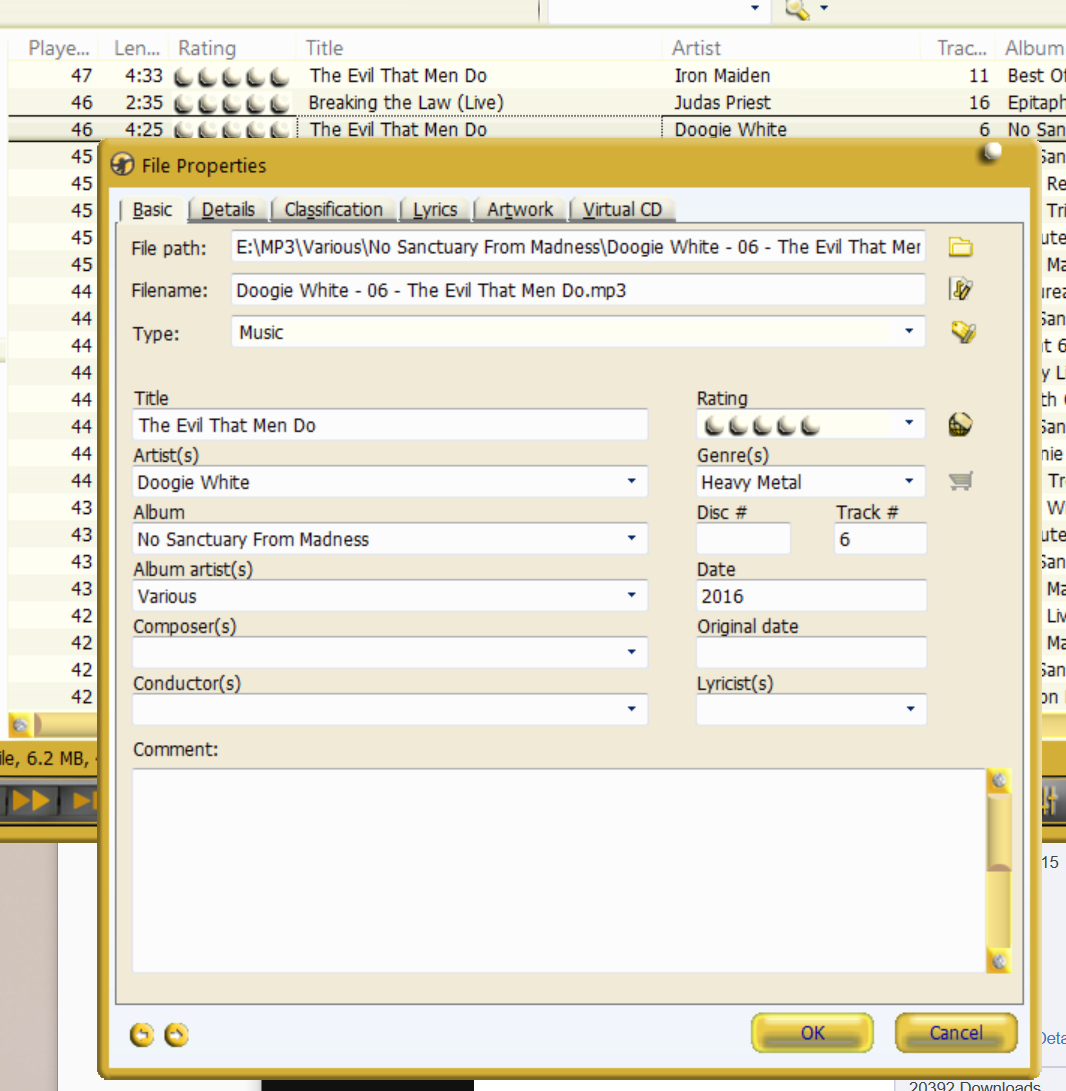Screen dimensions: 1066x1091
Task: Click the magnifier search icon in toolbar
Action: click(x=797, y=10)
